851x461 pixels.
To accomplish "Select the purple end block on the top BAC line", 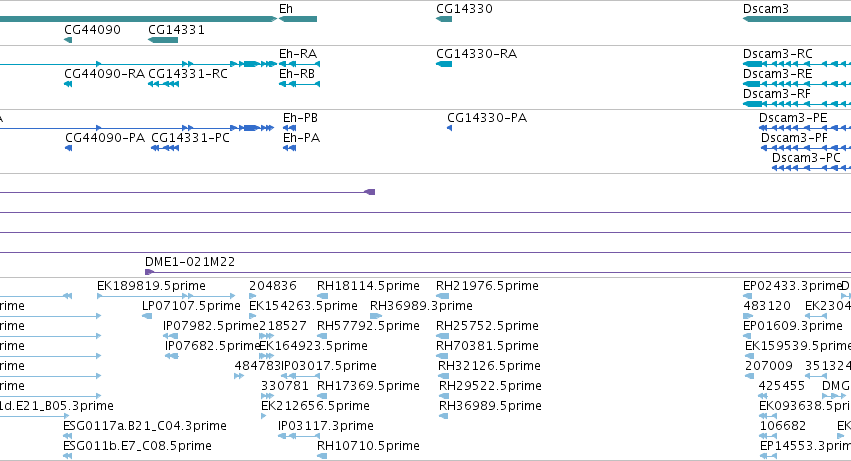I will coord(370,192).
